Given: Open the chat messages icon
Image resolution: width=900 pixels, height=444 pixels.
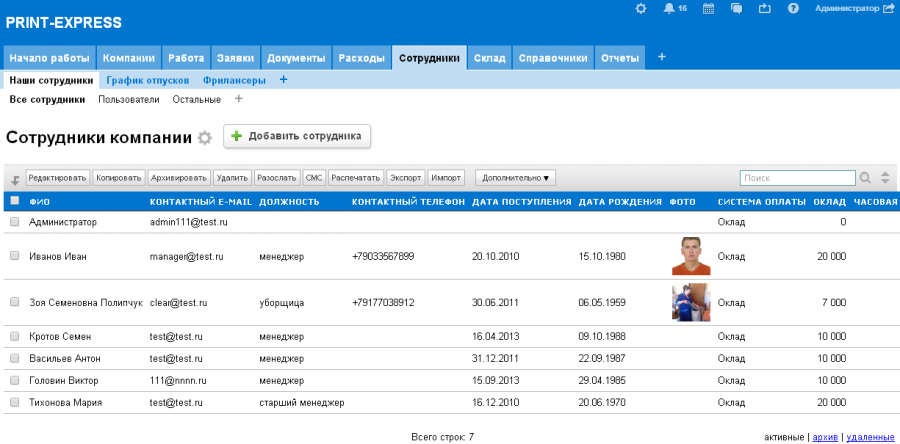Looking at the screenshot, I should point(737,8).
